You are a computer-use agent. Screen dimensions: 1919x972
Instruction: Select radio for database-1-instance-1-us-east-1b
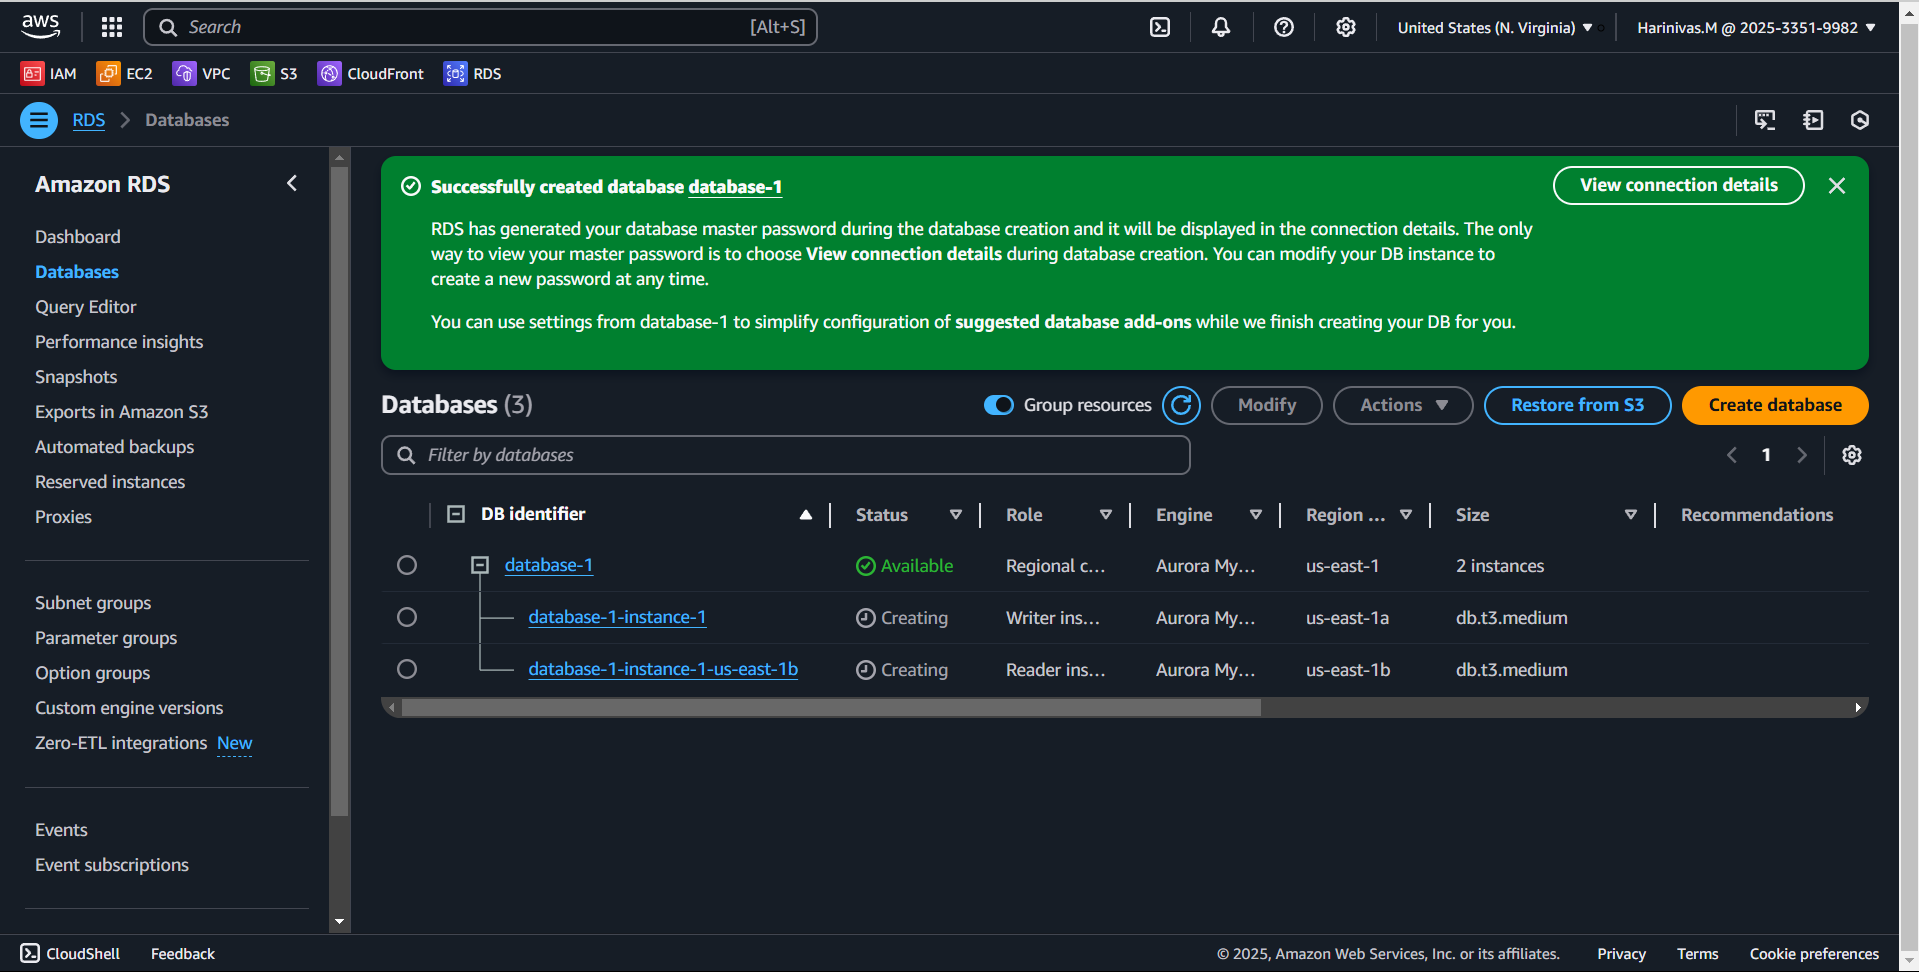pos(407,669)
